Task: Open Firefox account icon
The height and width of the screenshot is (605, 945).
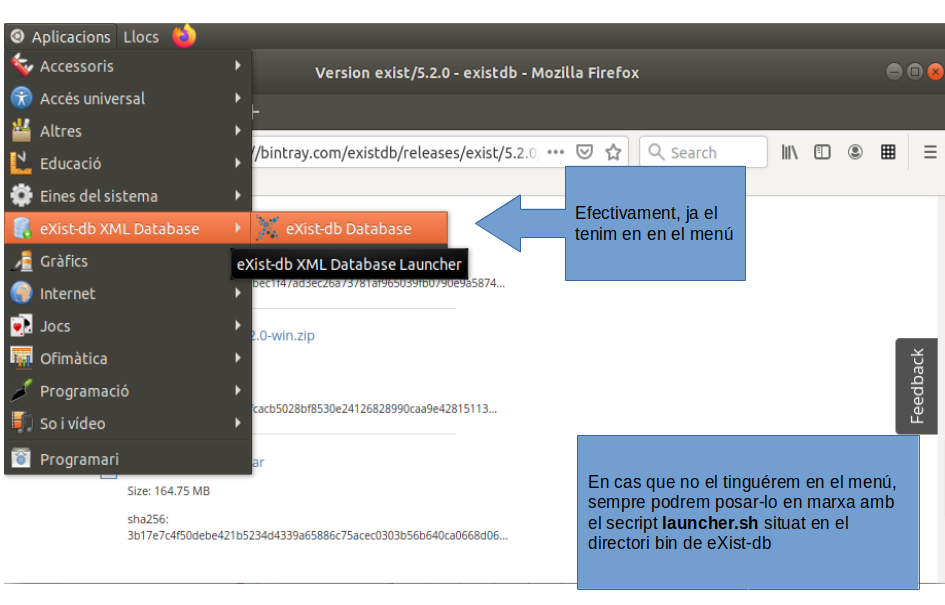Action: click(x=855, y=152)
